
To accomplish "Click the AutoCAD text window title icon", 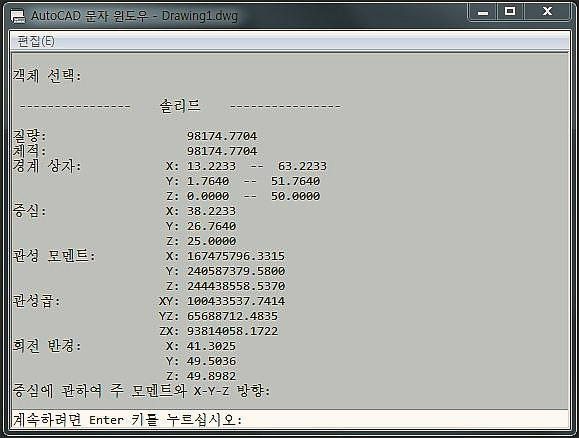I will [x=17, y=17].
